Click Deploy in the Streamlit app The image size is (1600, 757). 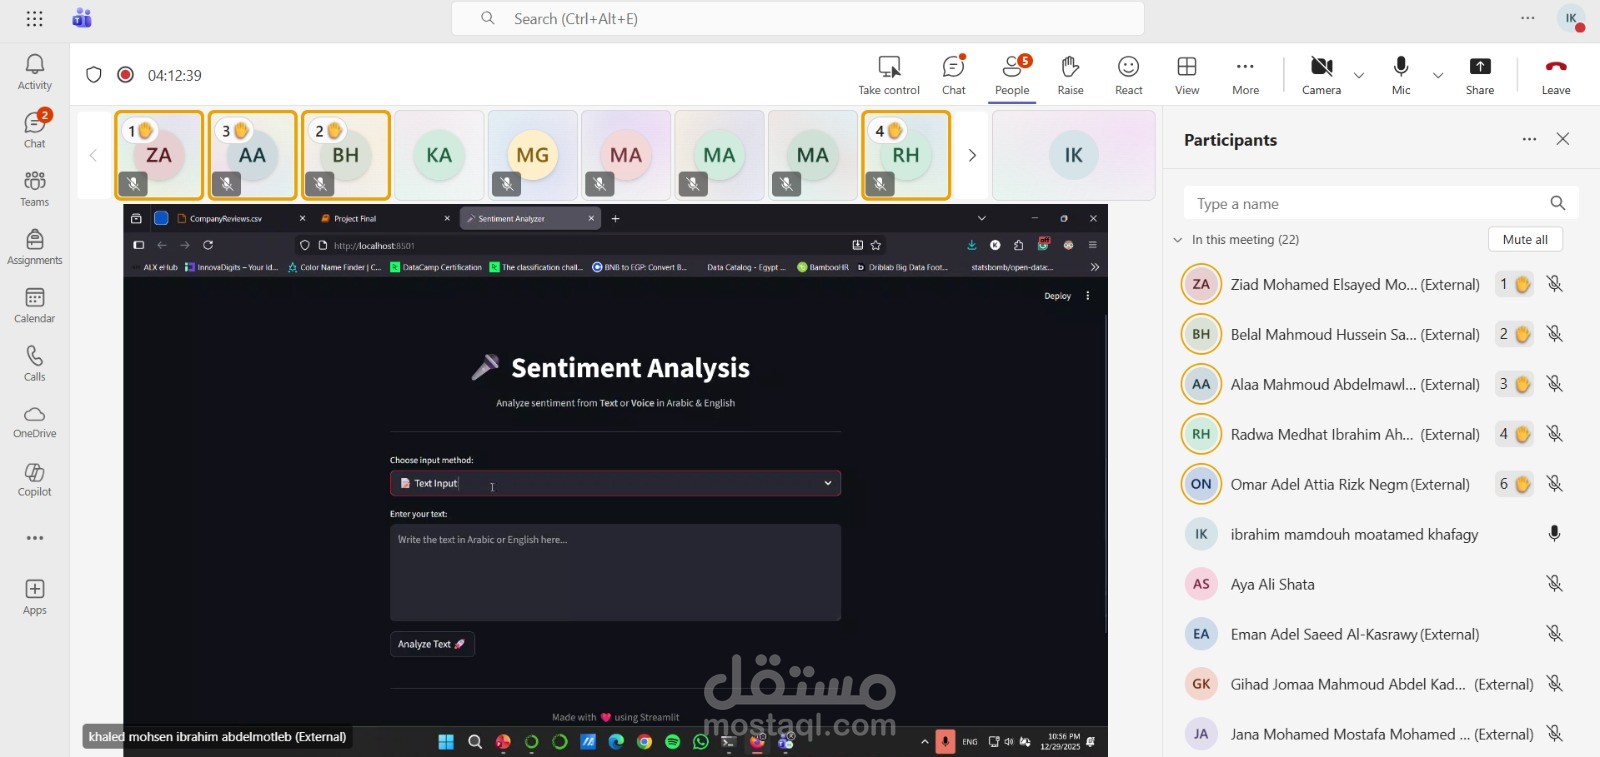click(x=1057, y=296)
